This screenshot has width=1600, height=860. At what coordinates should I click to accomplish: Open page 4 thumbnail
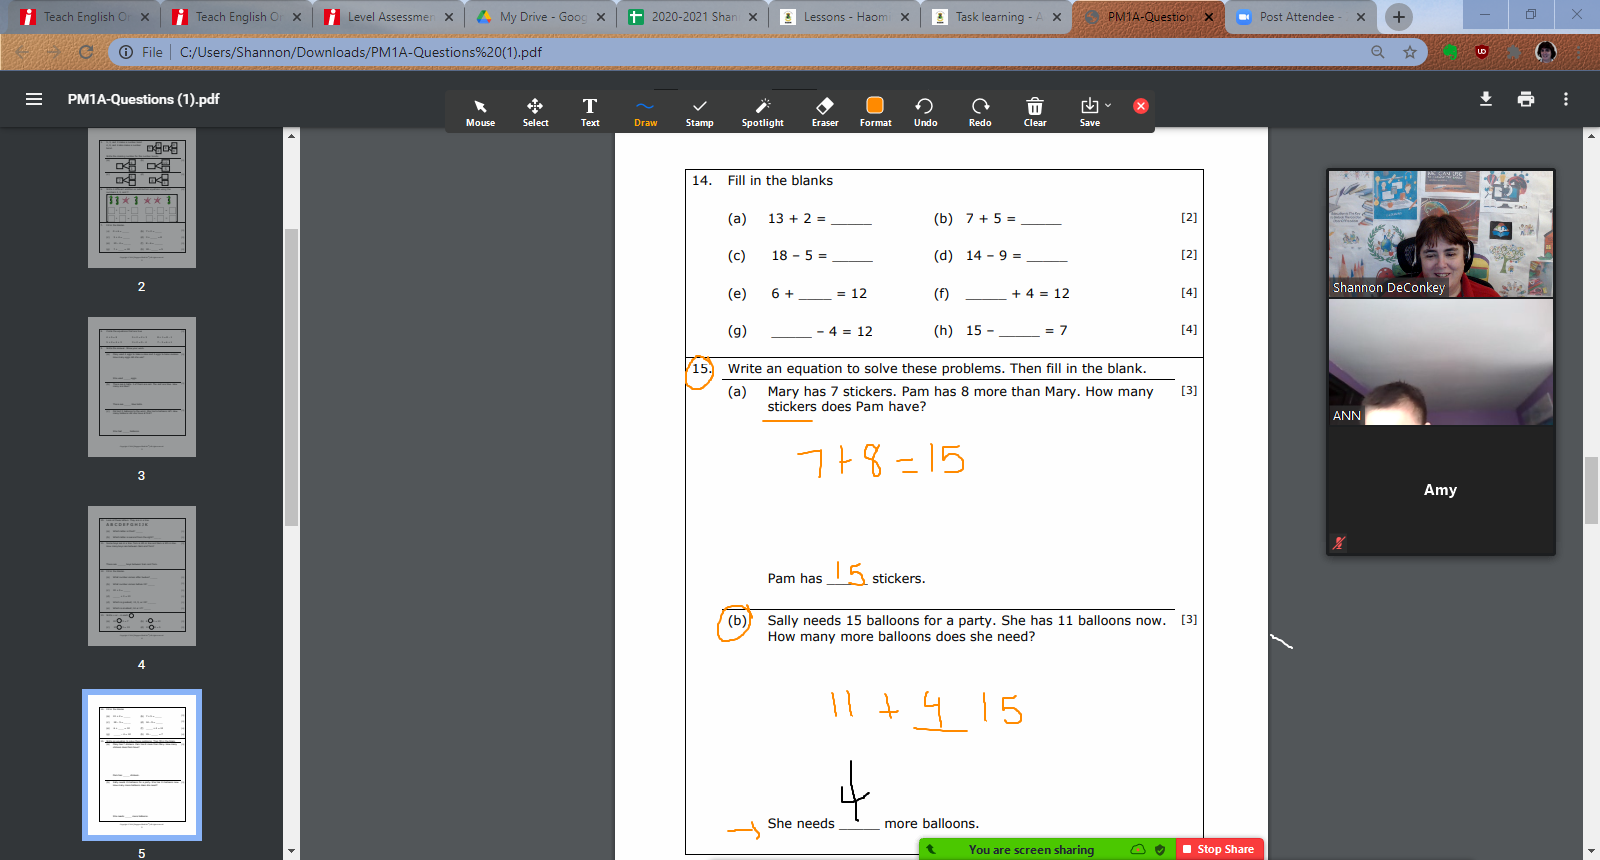(142, 576)
